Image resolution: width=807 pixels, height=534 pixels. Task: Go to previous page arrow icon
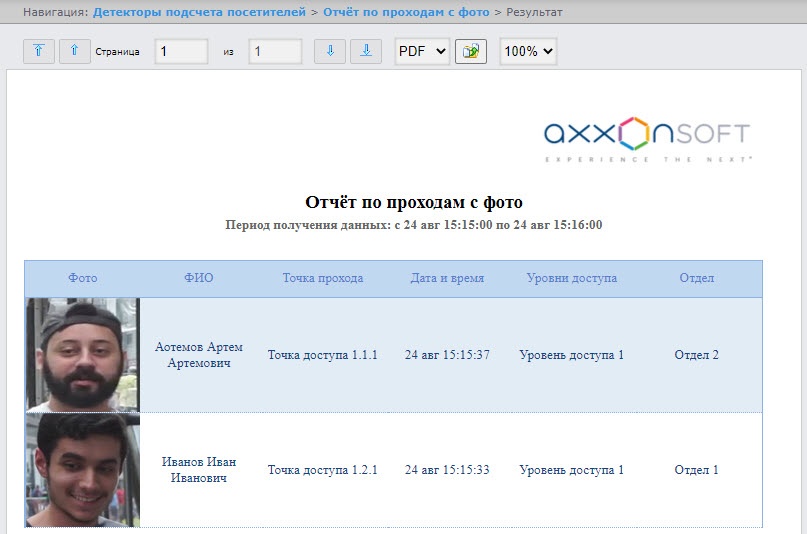[x=75, y=51]
